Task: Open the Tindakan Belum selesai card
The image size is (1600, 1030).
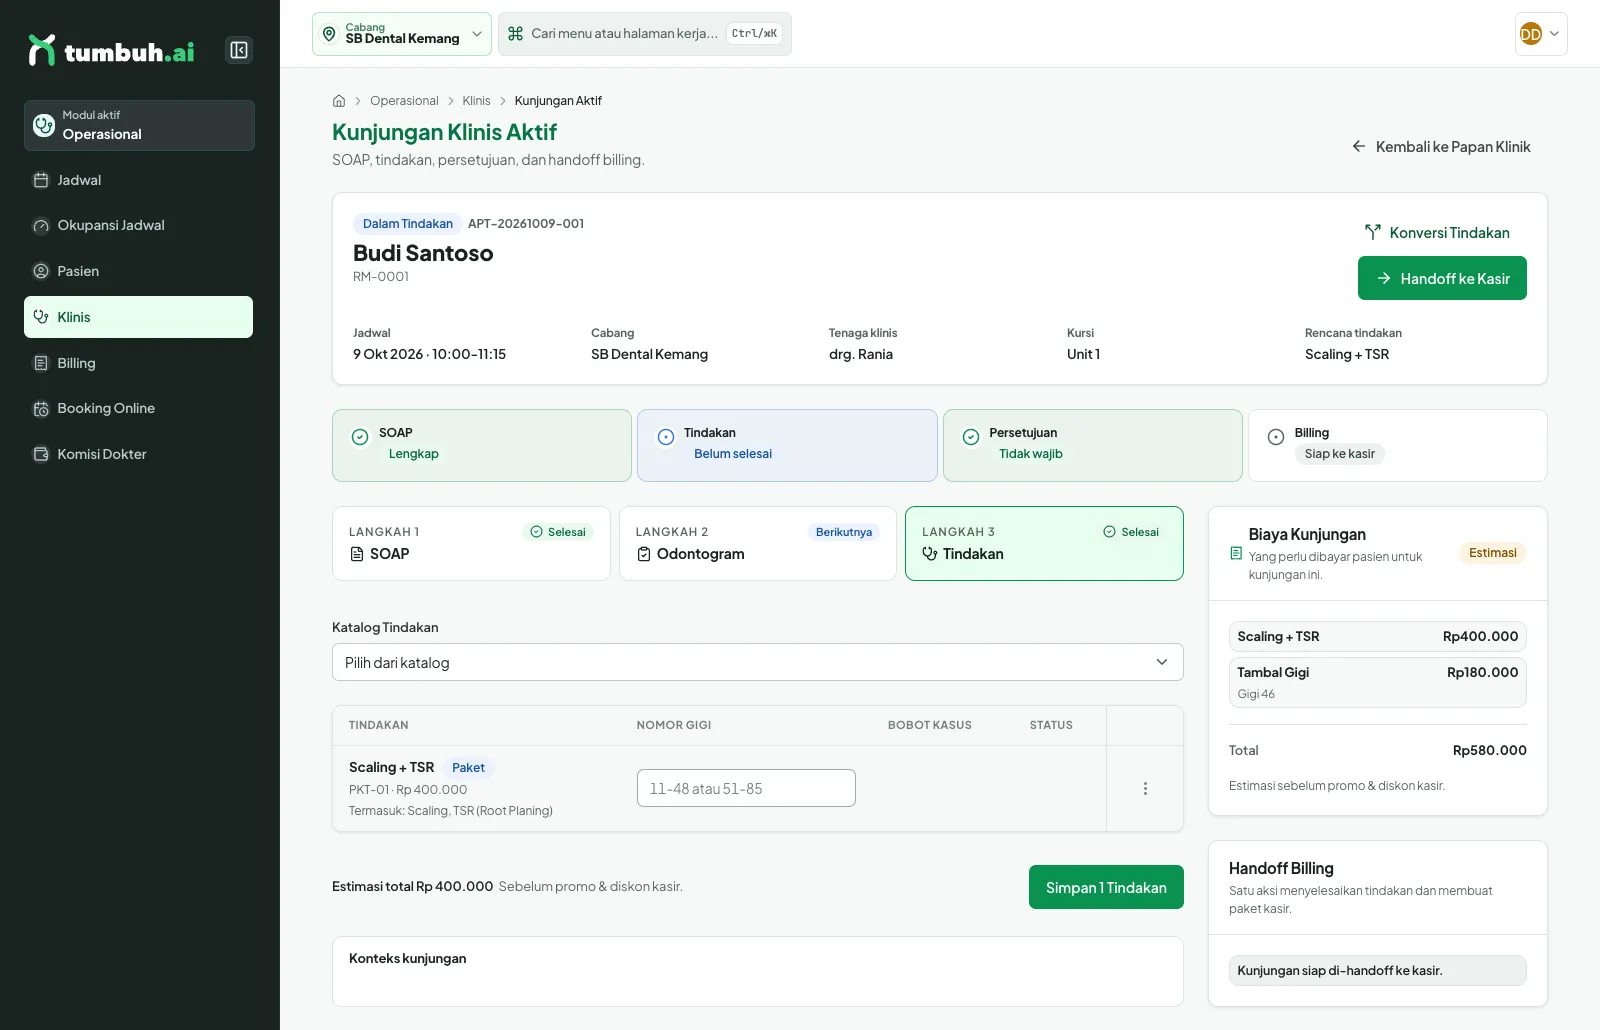Action: 787,445
